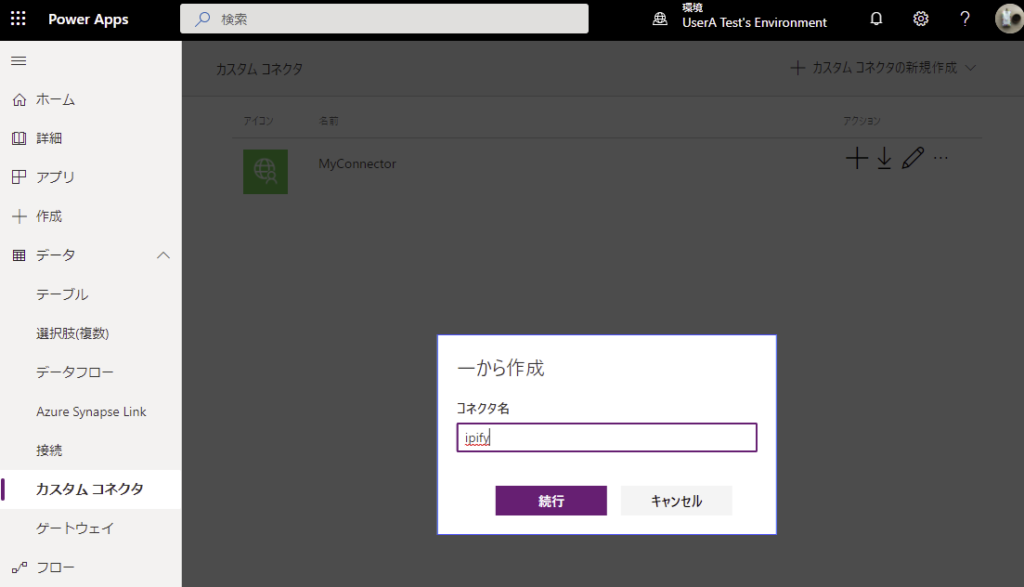Image resolution: width=1024 pixels, height=587 pixels.
Task: Open アプリ in sidebar
Action: [x=55, y=177]
